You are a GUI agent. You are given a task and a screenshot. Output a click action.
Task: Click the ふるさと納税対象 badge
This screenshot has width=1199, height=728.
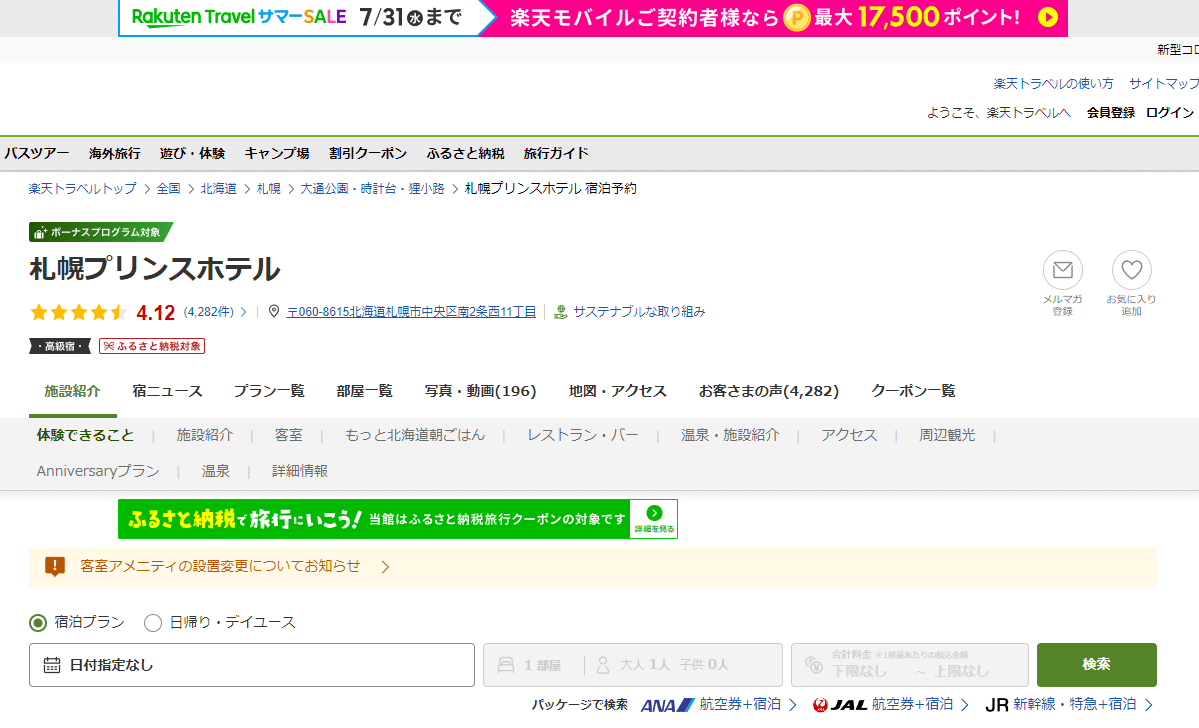point(152,346)
